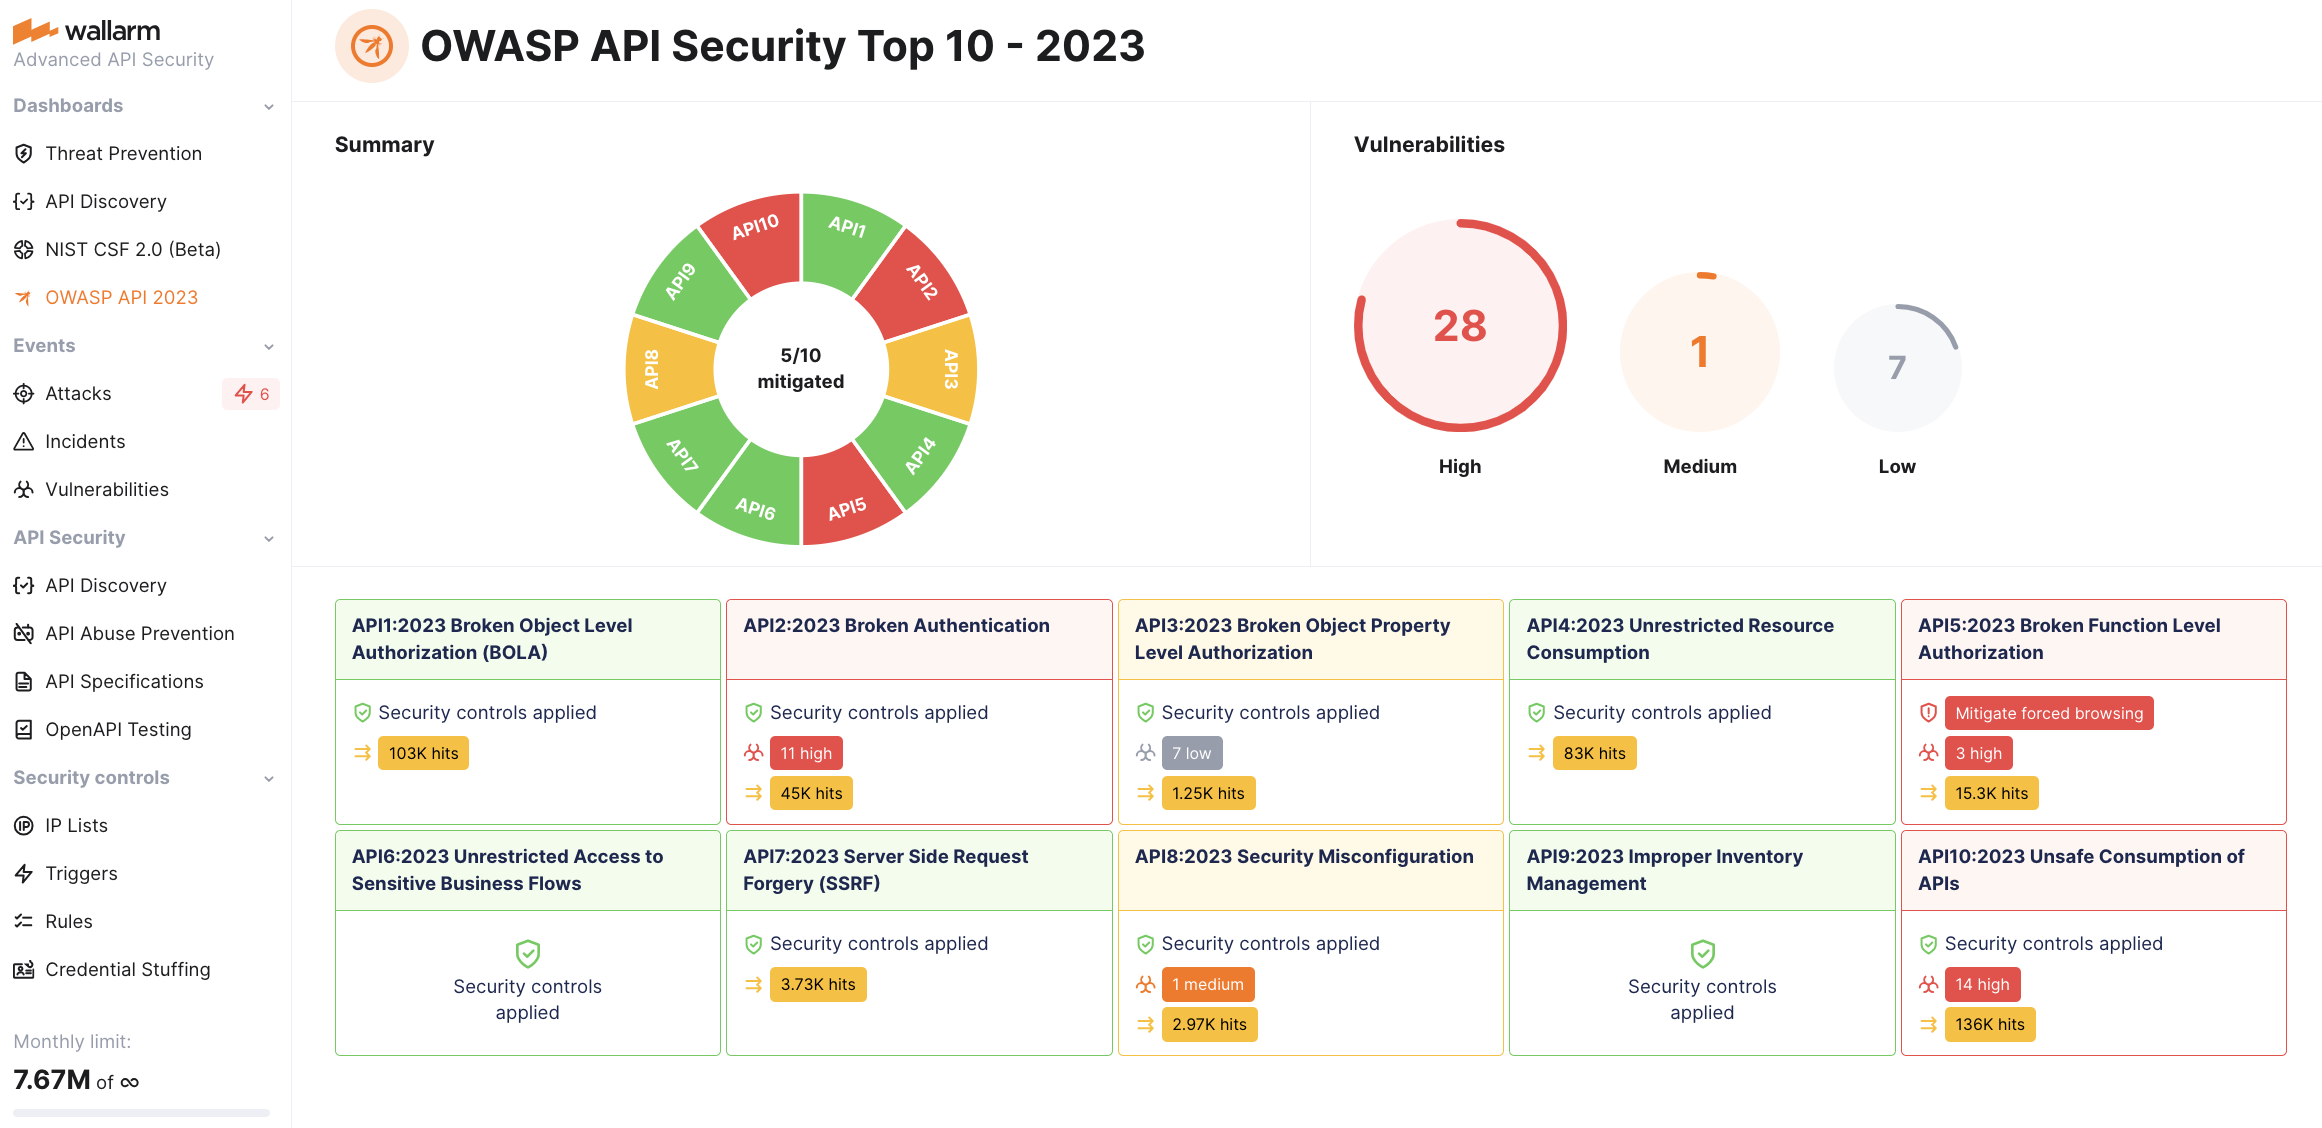Open the Vulnerabilities biohazard icon
This screenshot has height=1128, width=2322.
click(x=24, y=489)
